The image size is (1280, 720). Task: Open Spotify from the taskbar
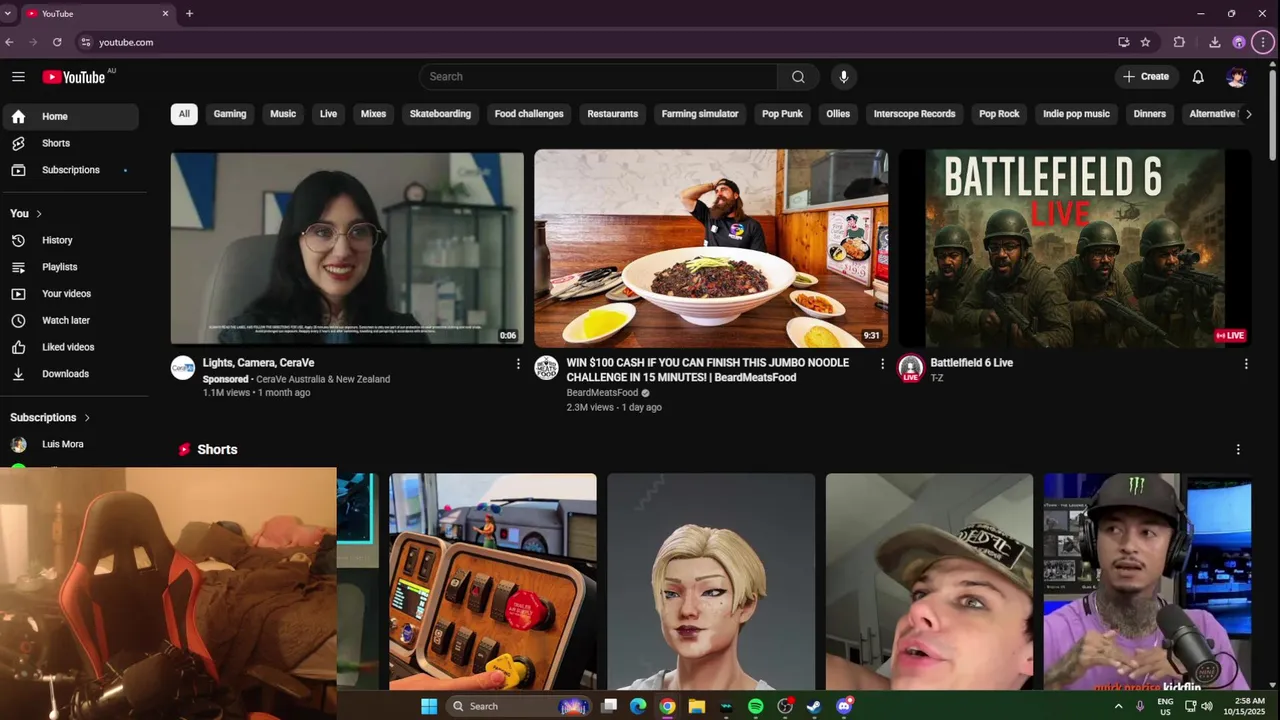tap(756, 706)
